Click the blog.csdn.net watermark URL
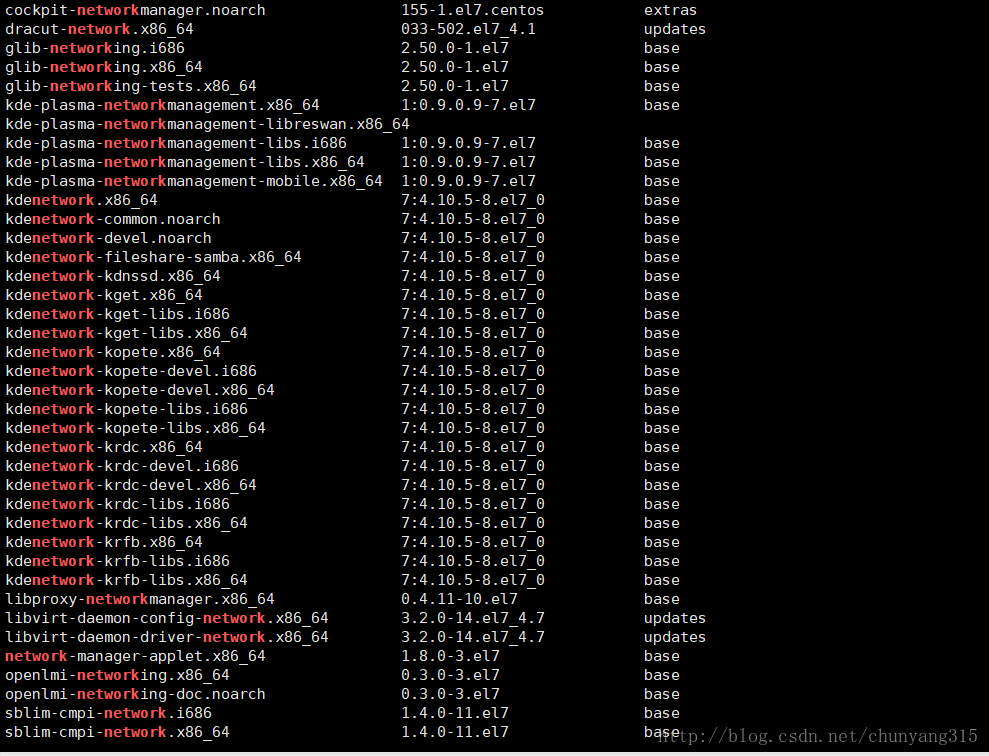This screenshot has width=989, height=756. pyautogui.click(x=824, y=737)
